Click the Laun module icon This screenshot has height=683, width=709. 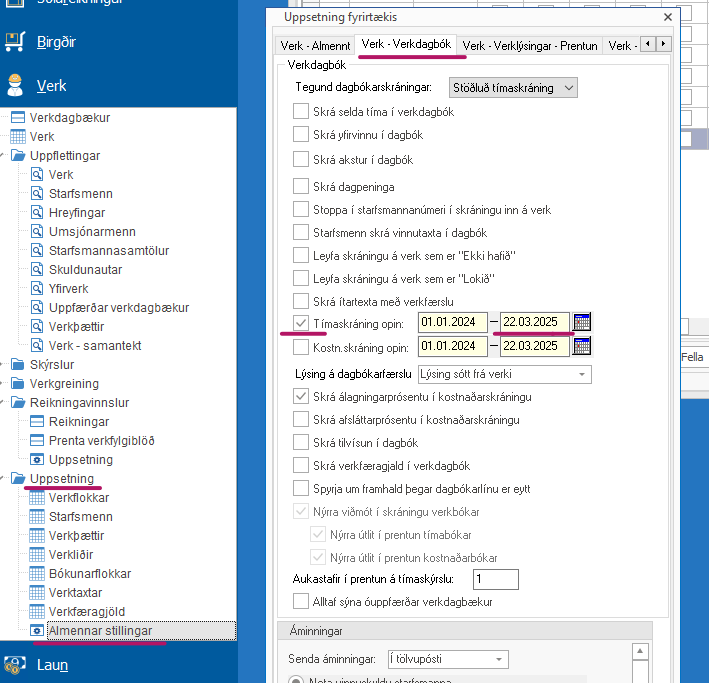[15, 664]
